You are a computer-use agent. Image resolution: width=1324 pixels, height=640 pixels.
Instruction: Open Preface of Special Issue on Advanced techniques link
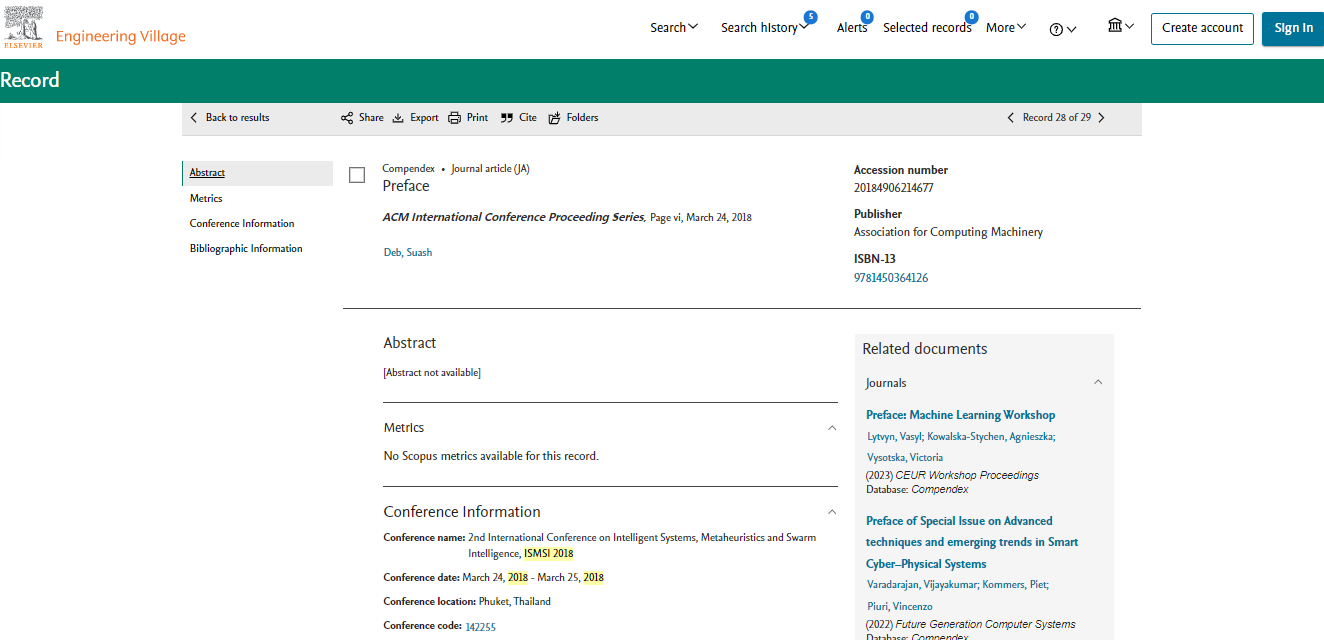click(972, 542)
